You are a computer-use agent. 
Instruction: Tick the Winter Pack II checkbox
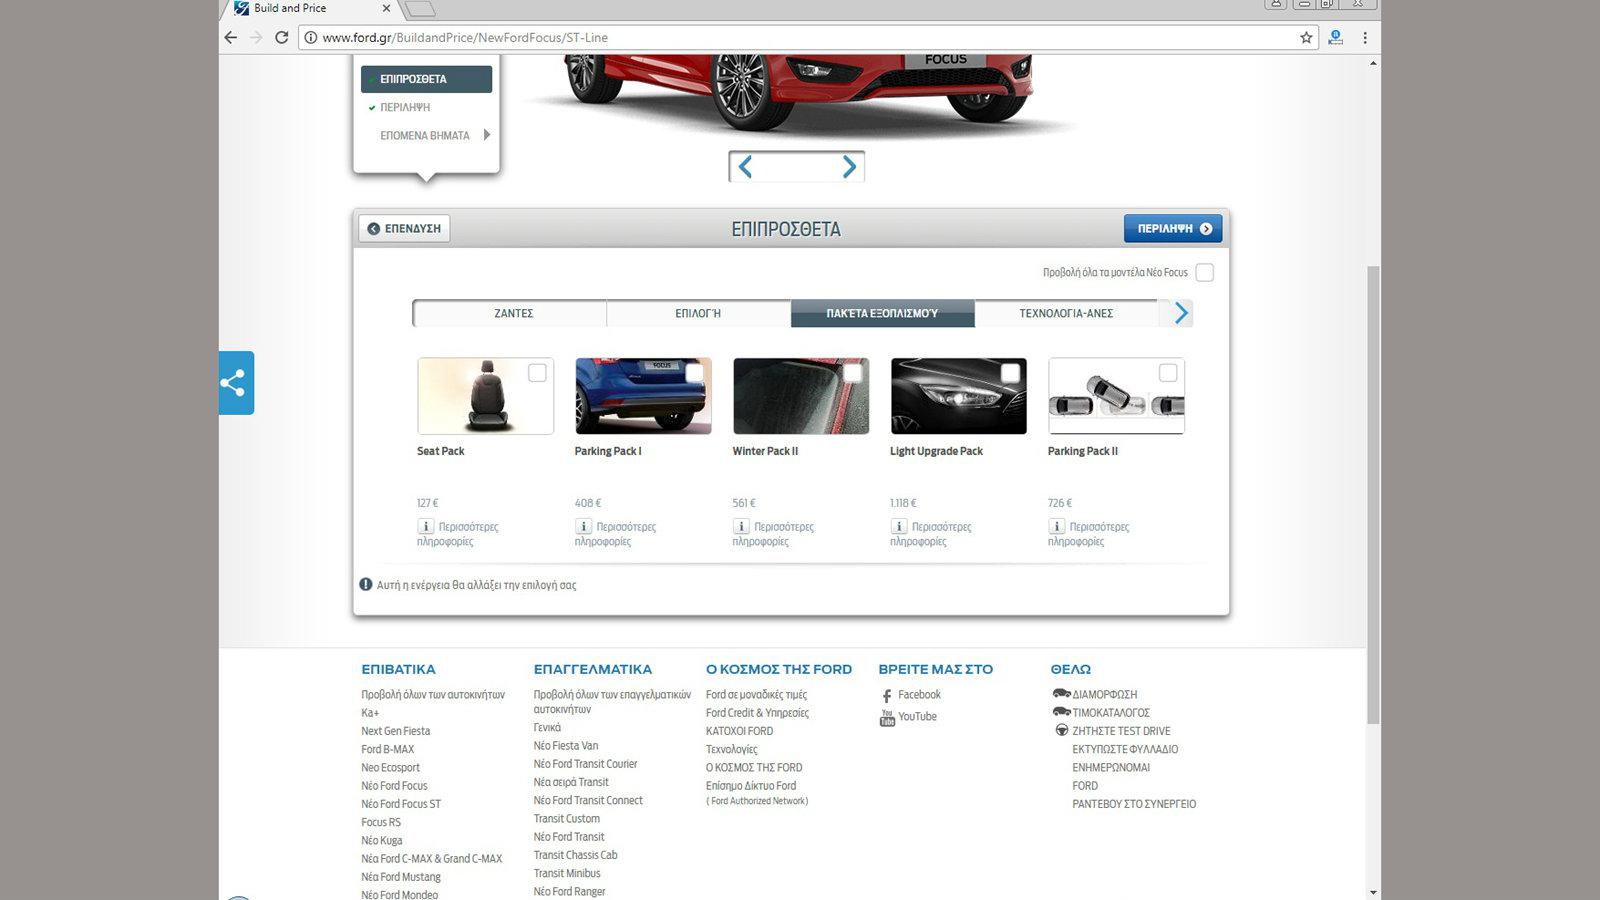(x=853, y=373)
